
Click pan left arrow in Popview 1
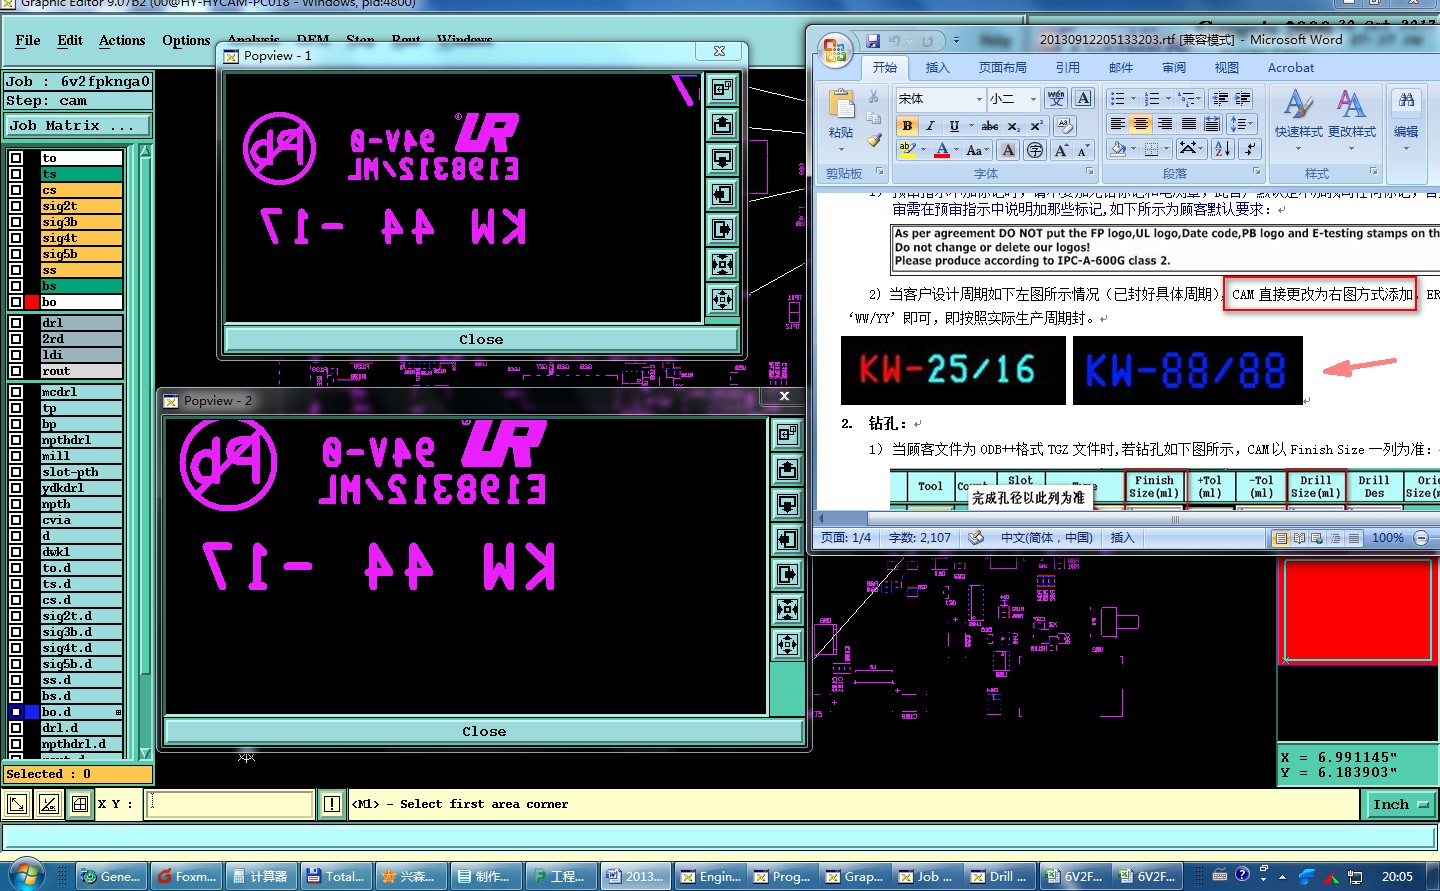pos(723,194)
